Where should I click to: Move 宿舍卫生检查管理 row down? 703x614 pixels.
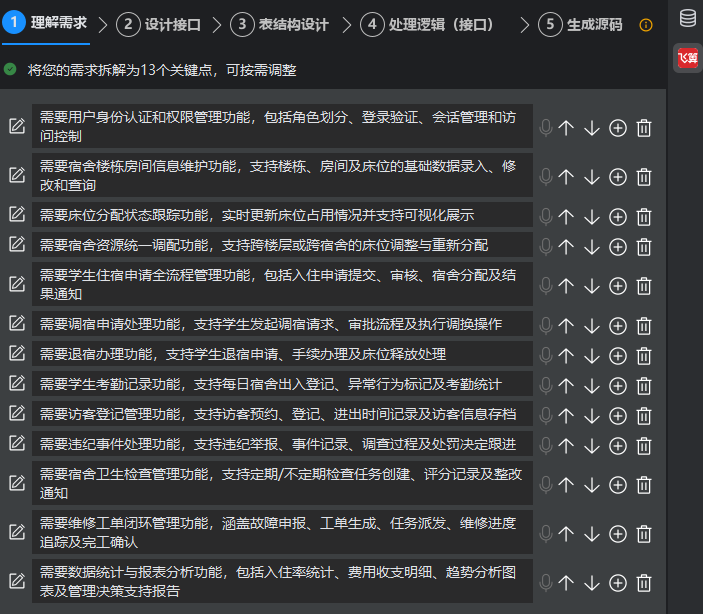coord(592,485)
